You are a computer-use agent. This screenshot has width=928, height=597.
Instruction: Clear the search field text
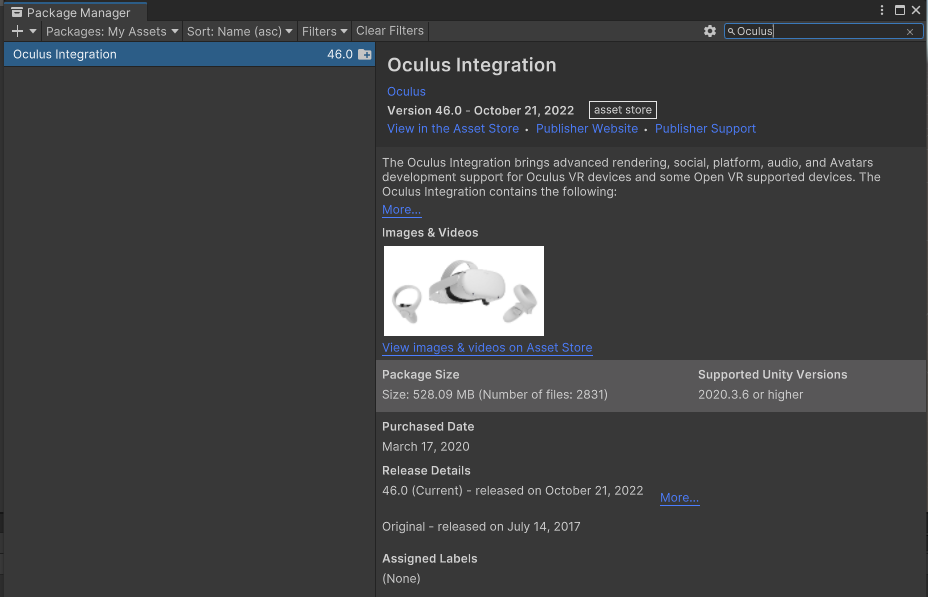[x=910, y=32]
